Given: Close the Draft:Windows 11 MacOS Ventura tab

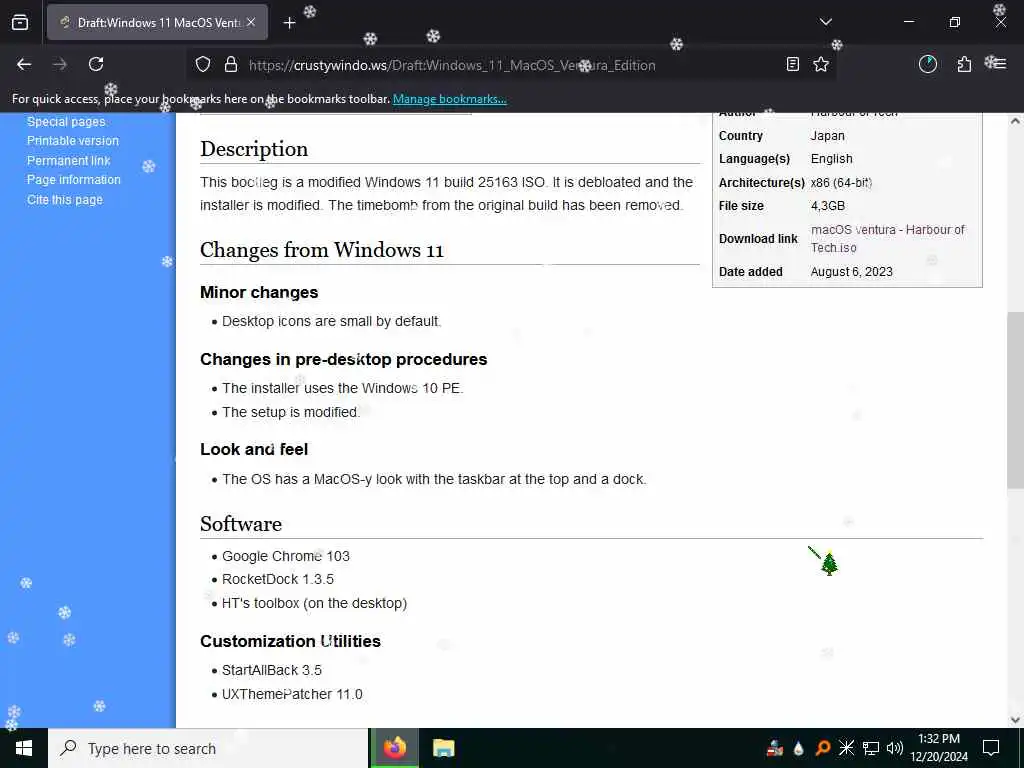Looking at the screenshot, I should tap(251, 22).
